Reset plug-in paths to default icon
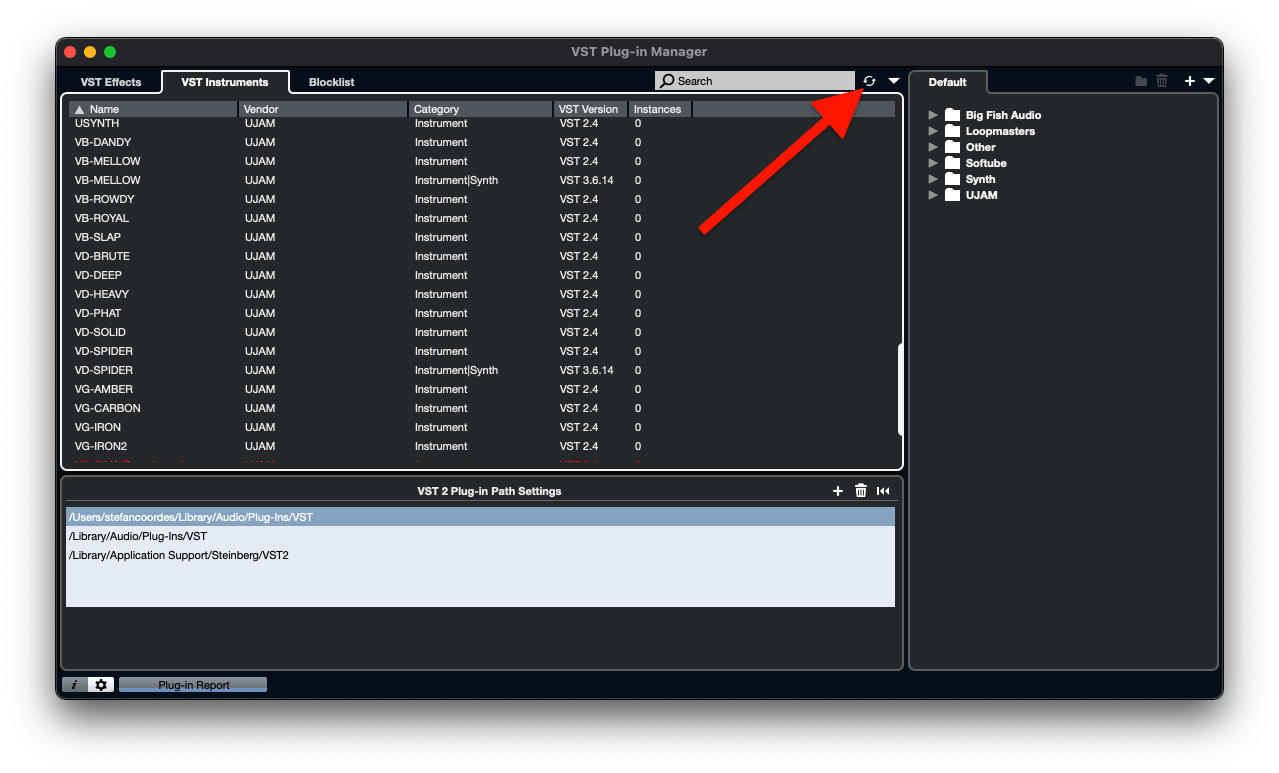This screenshot has height=773, width=1279. pyautogui.click(x=883, y=491)
